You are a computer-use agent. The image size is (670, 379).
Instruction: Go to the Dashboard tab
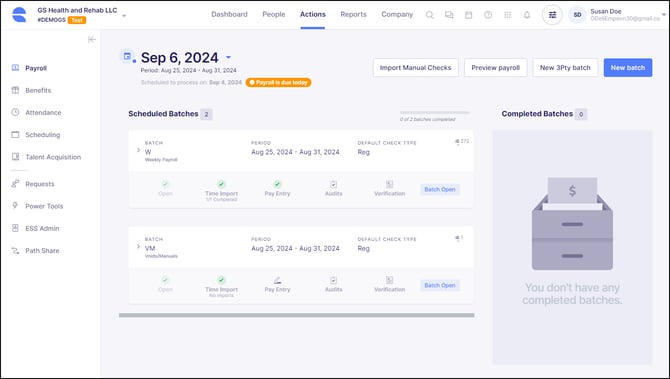pos(229,14)
